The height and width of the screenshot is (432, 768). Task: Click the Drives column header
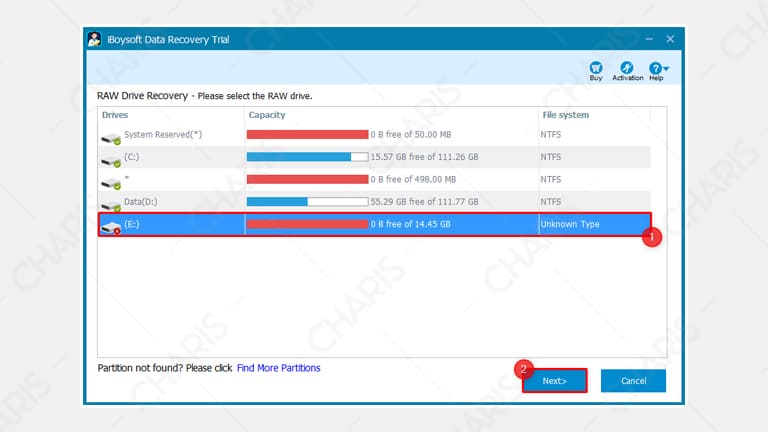[115, 115]
